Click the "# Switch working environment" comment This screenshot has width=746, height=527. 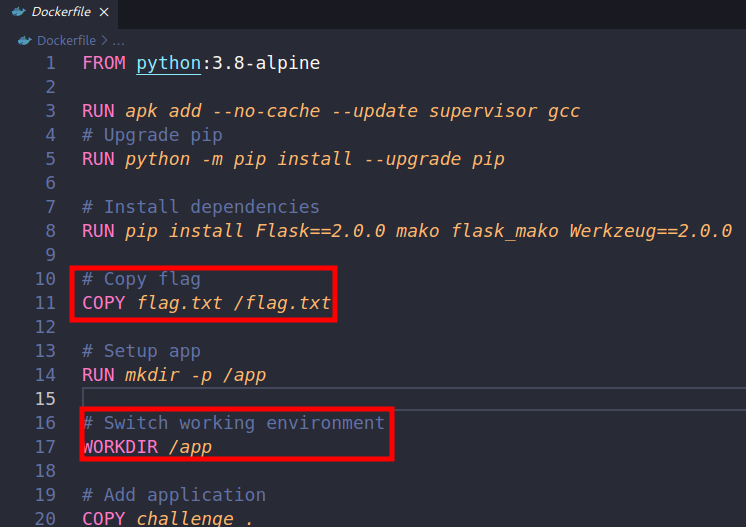tap(233, 423)
